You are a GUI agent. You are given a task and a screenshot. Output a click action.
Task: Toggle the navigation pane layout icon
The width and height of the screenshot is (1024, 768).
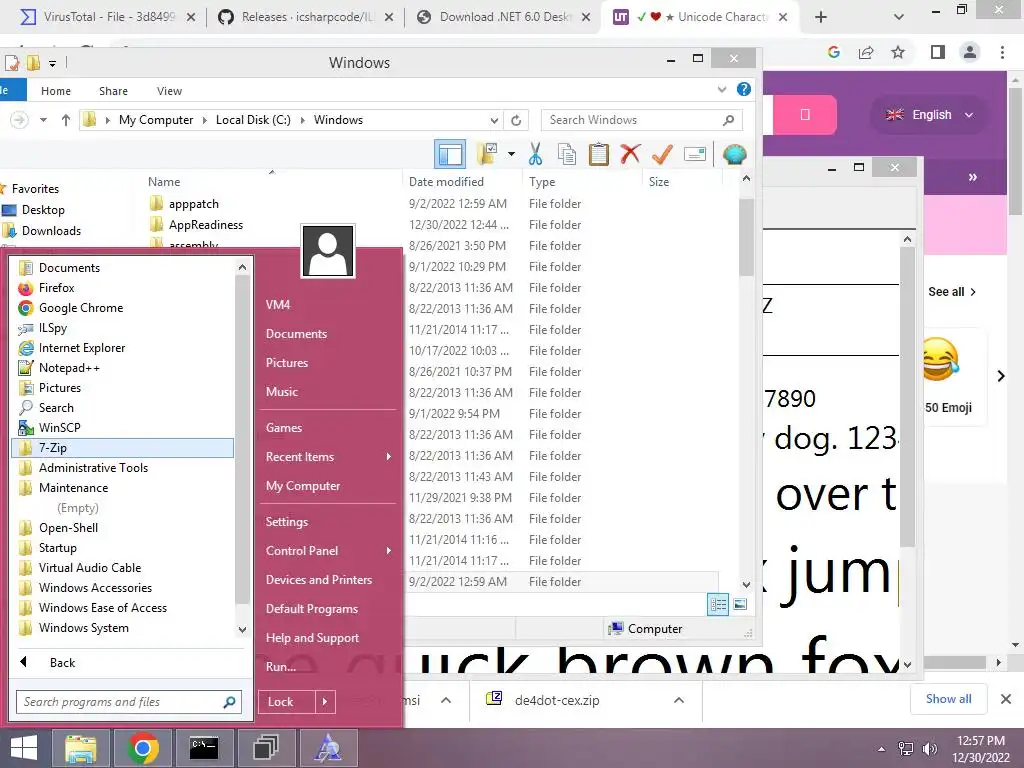(450, 155)
